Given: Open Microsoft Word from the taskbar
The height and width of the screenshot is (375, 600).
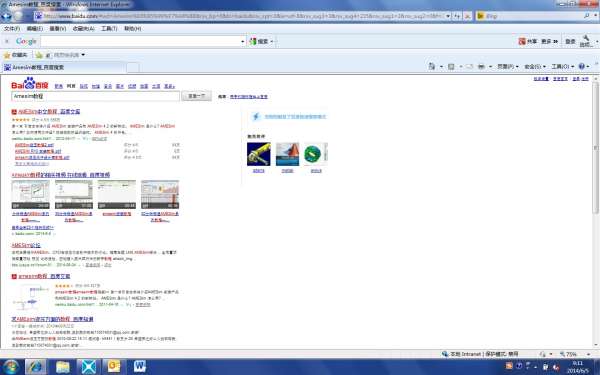Looking at the screenshot, I should pyautogui.click(x=139, y=367).
